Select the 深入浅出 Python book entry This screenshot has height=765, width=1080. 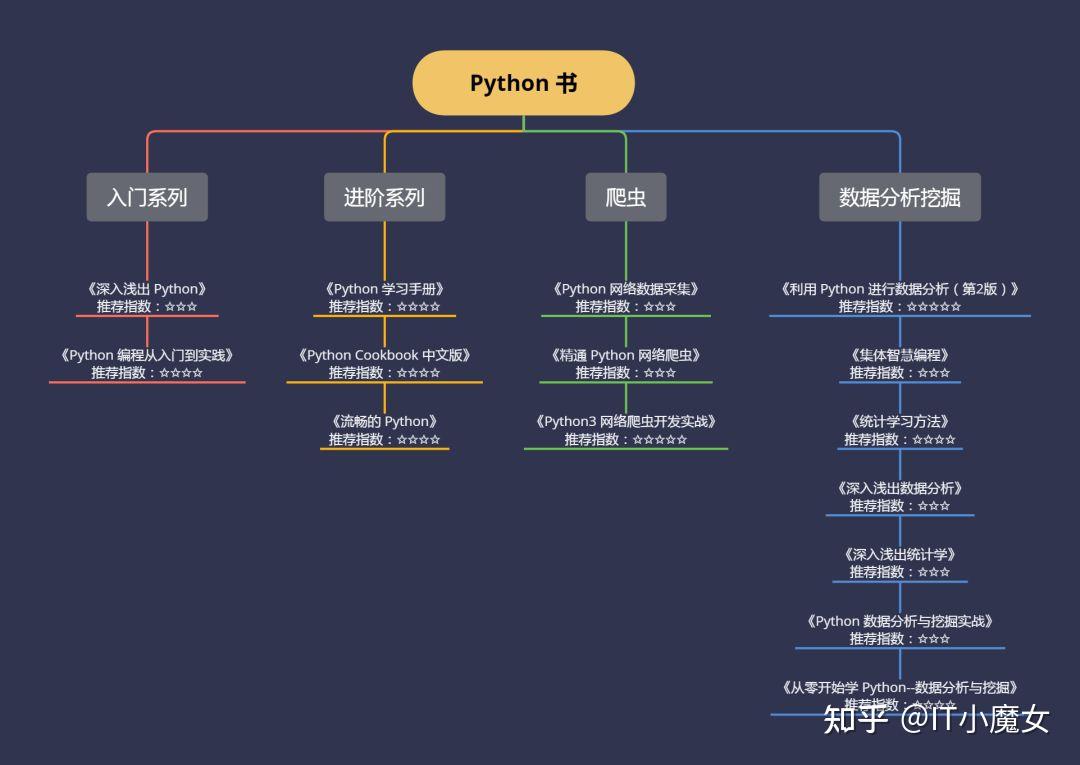(147, 297)
